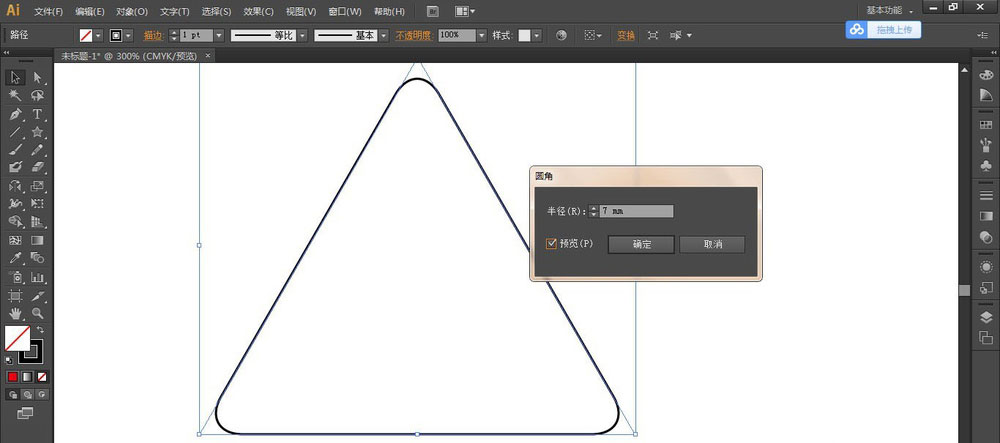
Task: Open the 文件(F) menu
Action: [x=48, y=11]
